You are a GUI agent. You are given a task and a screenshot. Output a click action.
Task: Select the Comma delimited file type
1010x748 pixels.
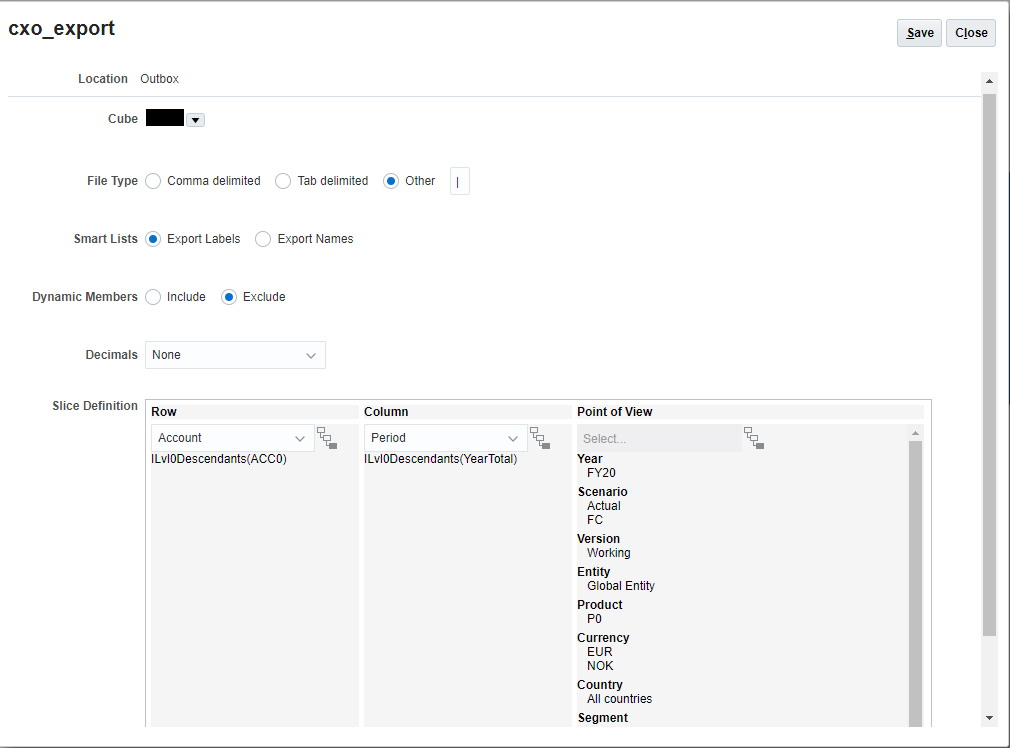[x=153, y=181]
